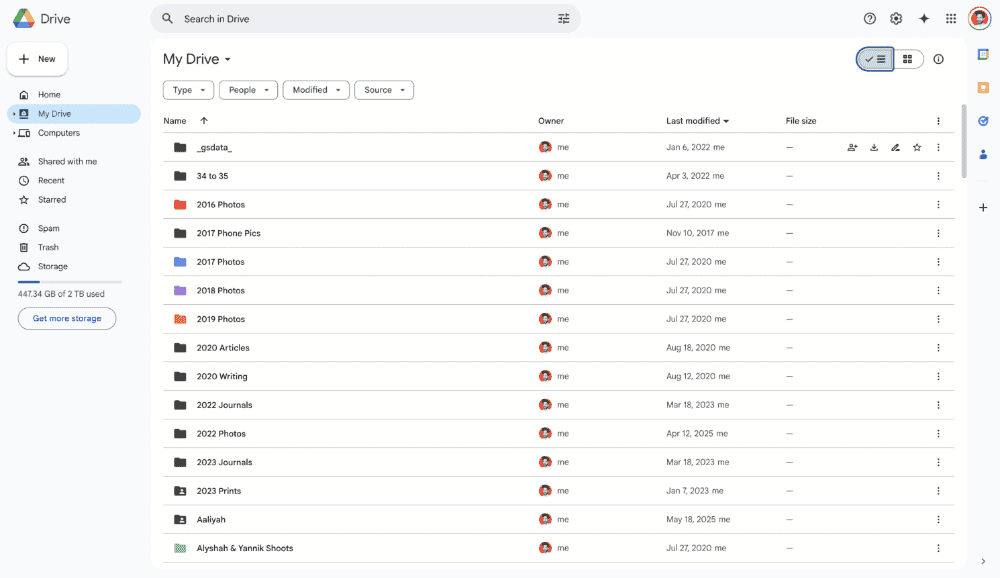Expand Computers tree in sidebar
The height and width of the screenshot is (578, 1000).
(x=14, y=133)
